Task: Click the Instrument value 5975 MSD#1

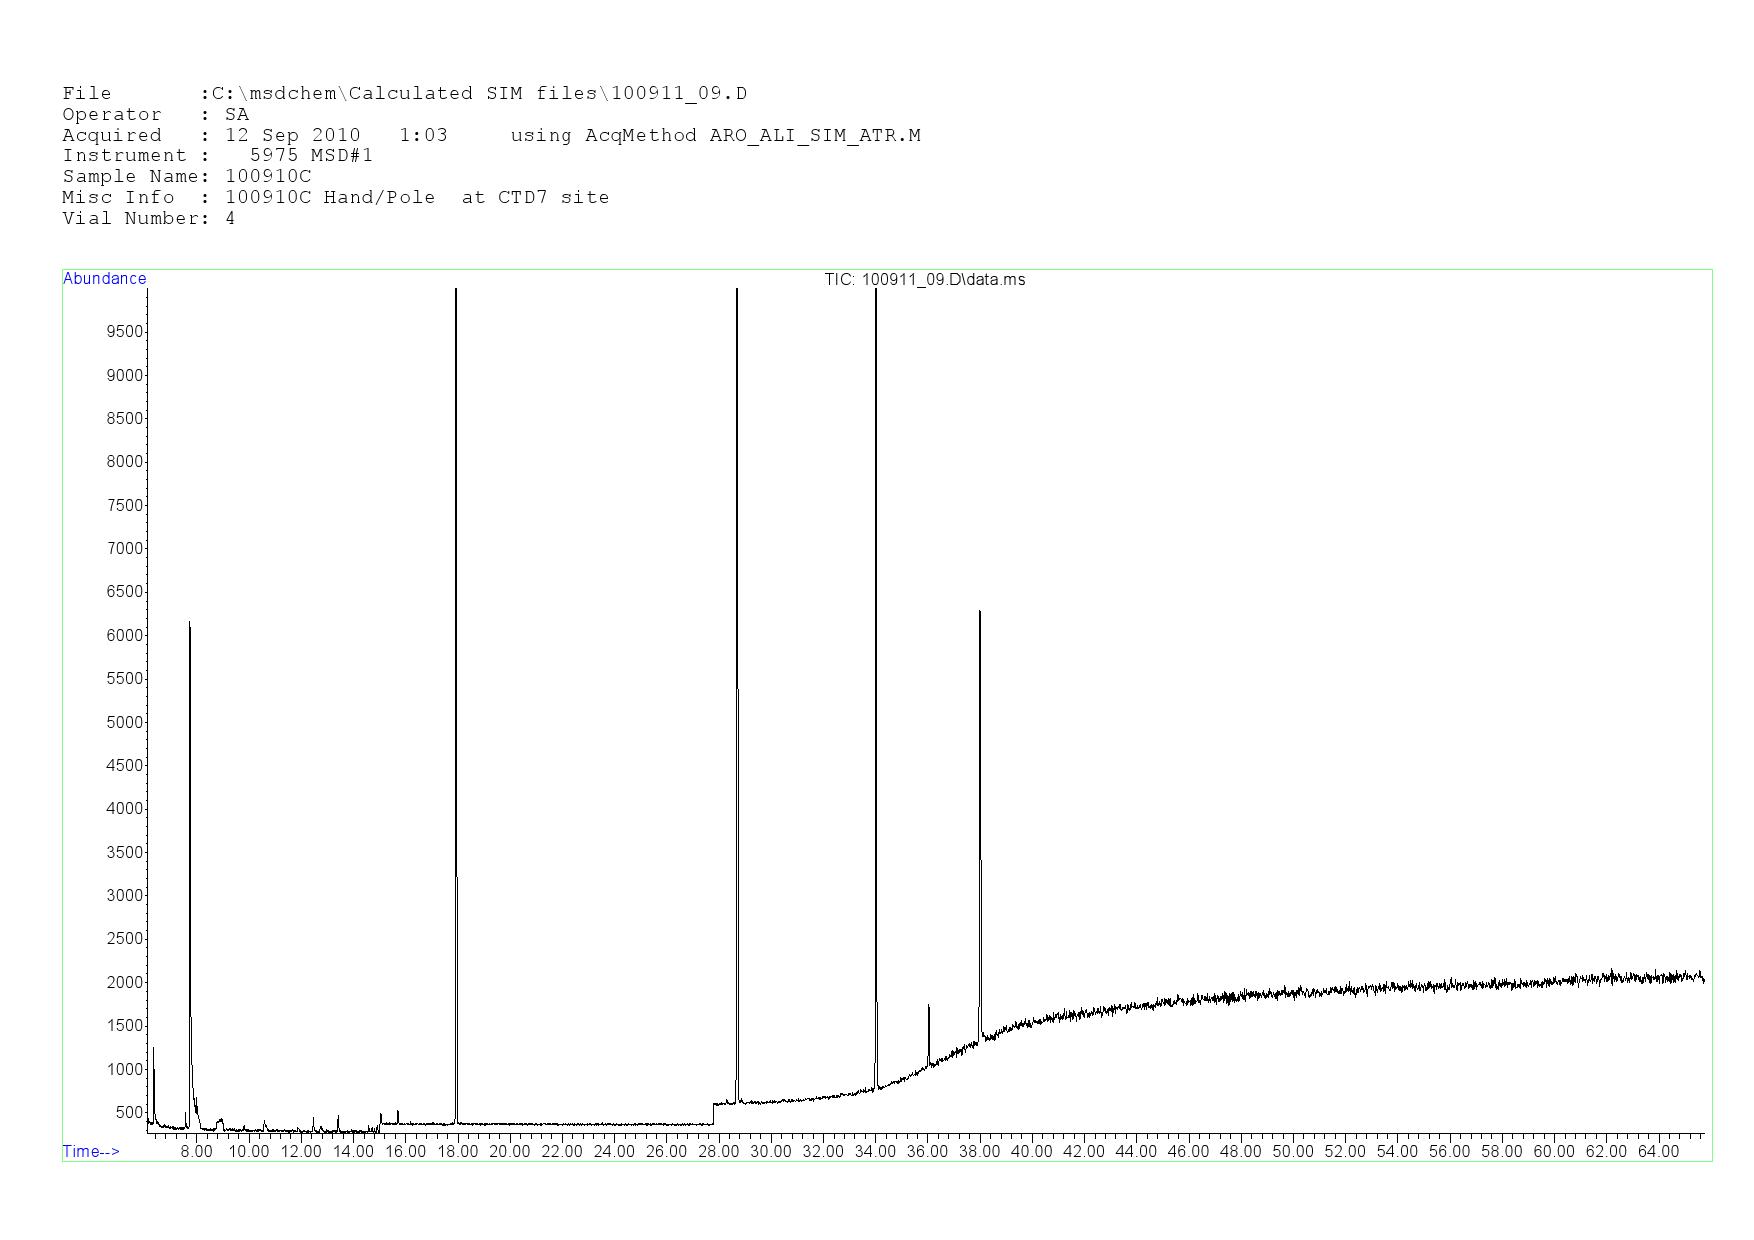Action: click(311, 156)
